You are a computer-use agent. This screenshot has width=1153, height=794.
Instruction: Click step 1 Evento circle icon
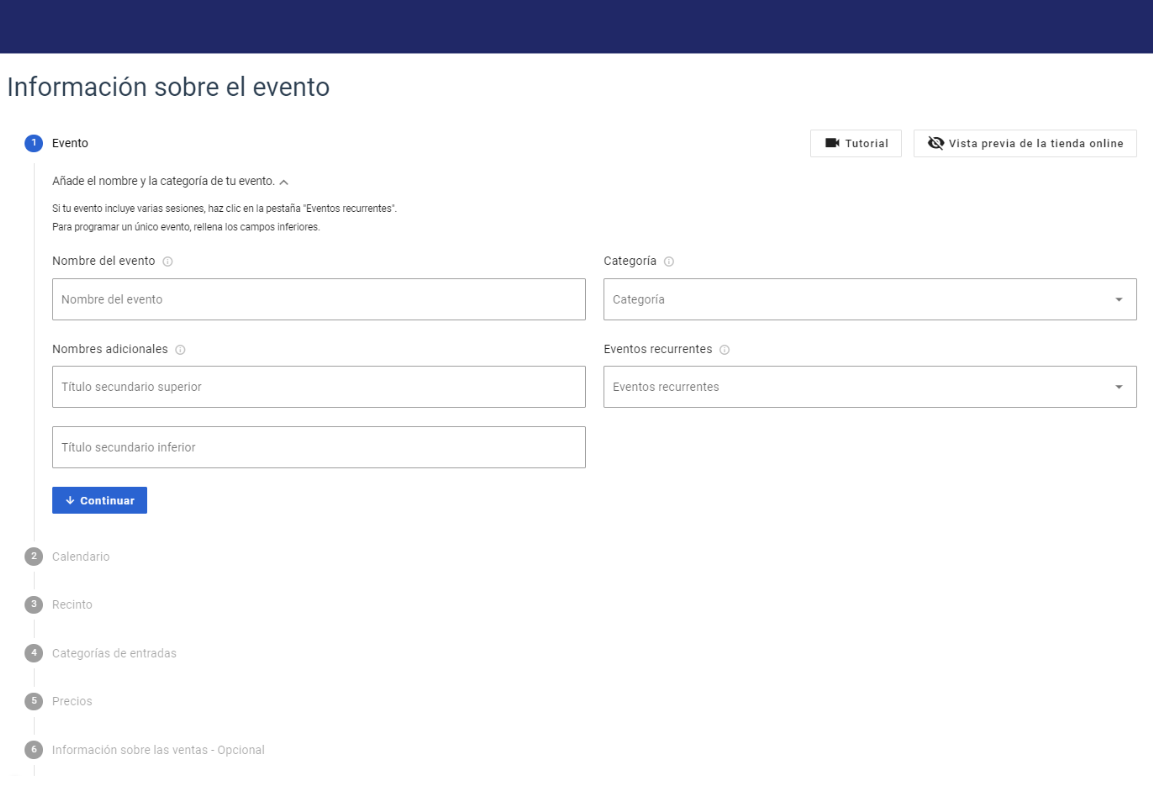(x=34, y=143)
